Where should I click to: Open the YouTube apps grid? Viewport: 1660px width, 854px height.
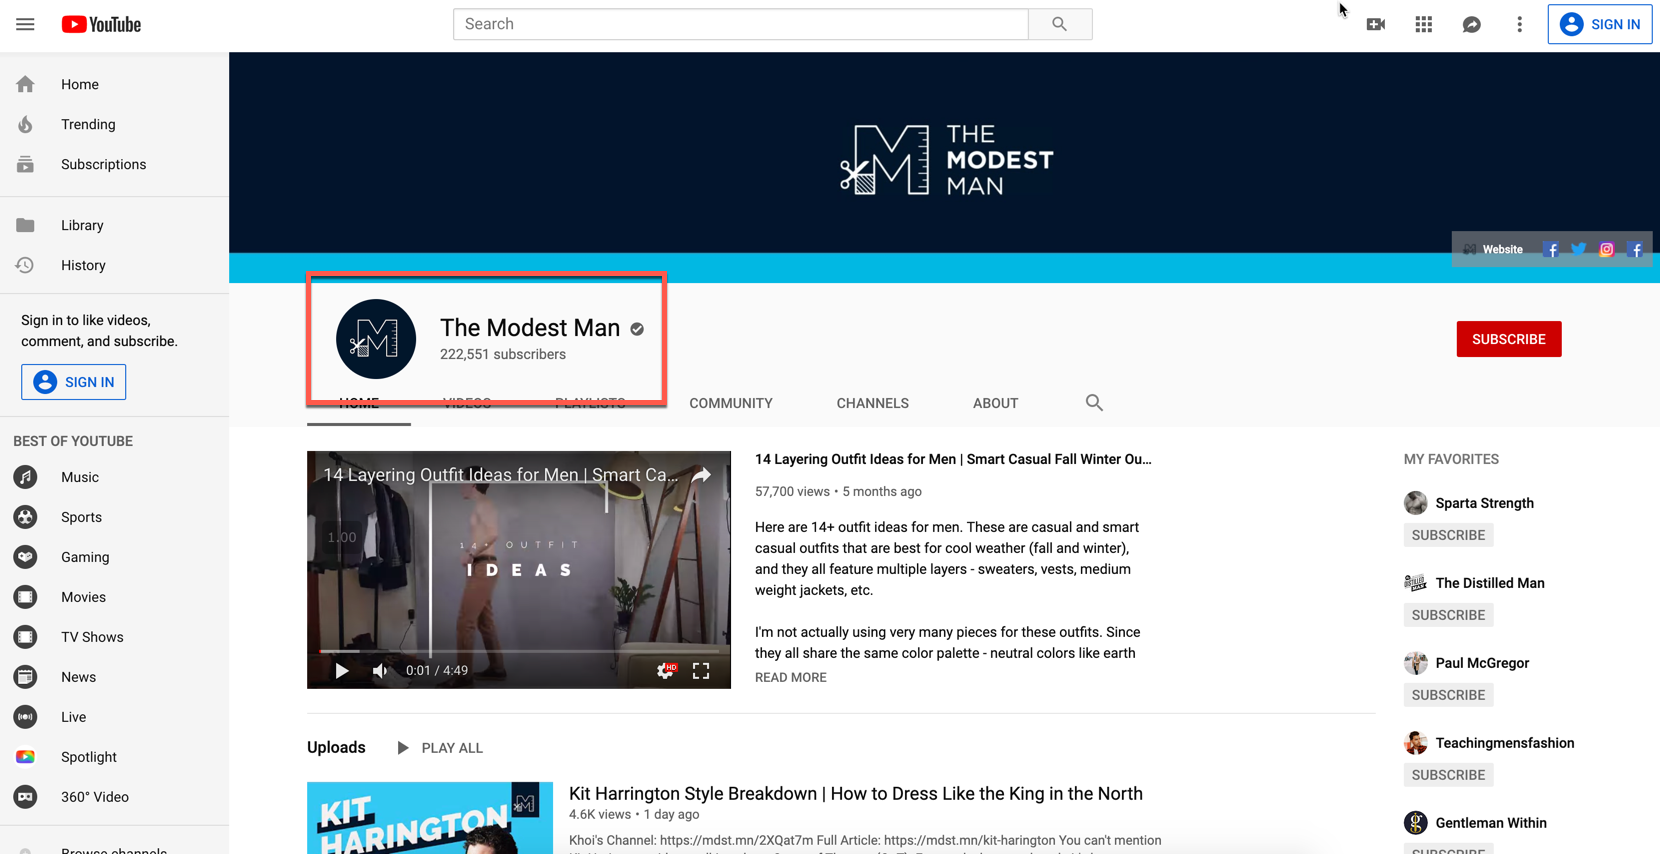[x=1424, y=24]
